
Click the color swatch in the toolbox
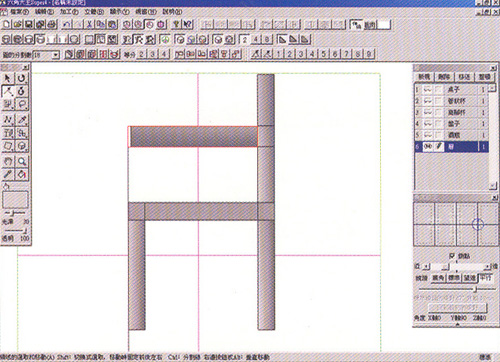point(15,200)
